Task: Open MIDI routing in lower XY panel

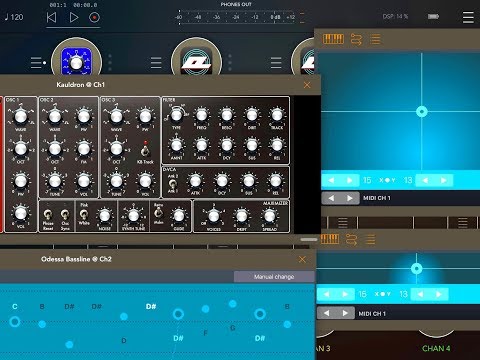Action: [x=351, y=239]
